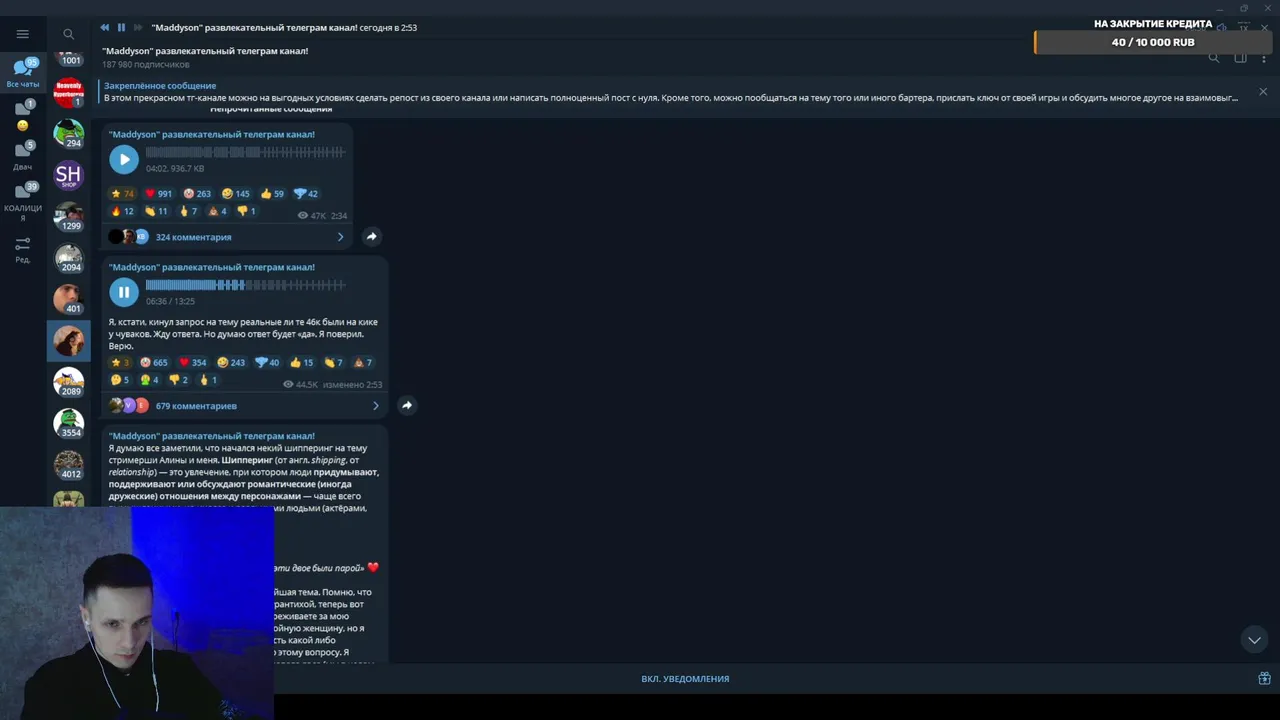
Task: Open red Heavenly chat with badge 1
Action: pyautogui.click(x=69, y=92)
